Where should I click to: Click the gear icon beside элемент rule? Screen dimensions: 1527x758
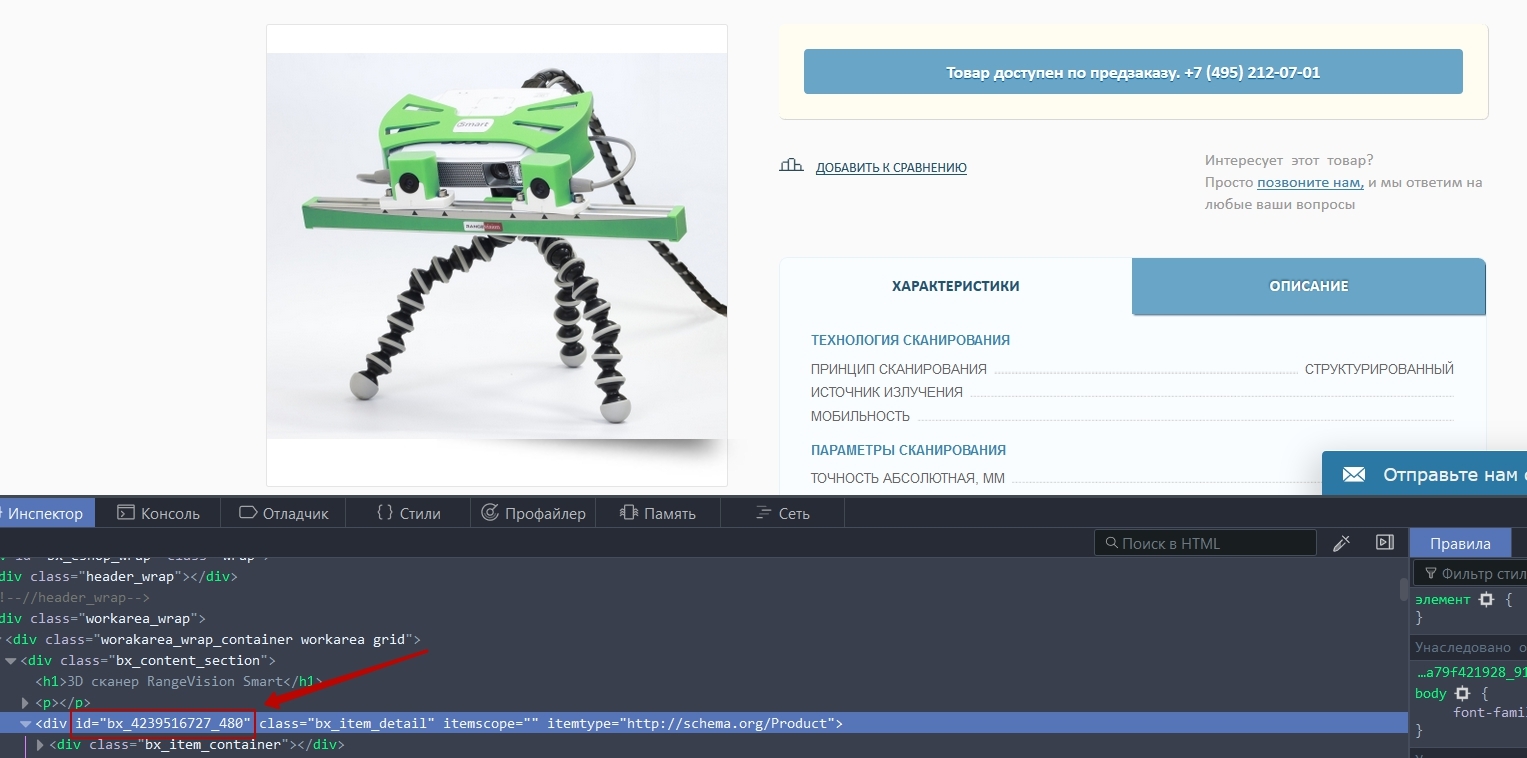click(x=1486, y=599)
